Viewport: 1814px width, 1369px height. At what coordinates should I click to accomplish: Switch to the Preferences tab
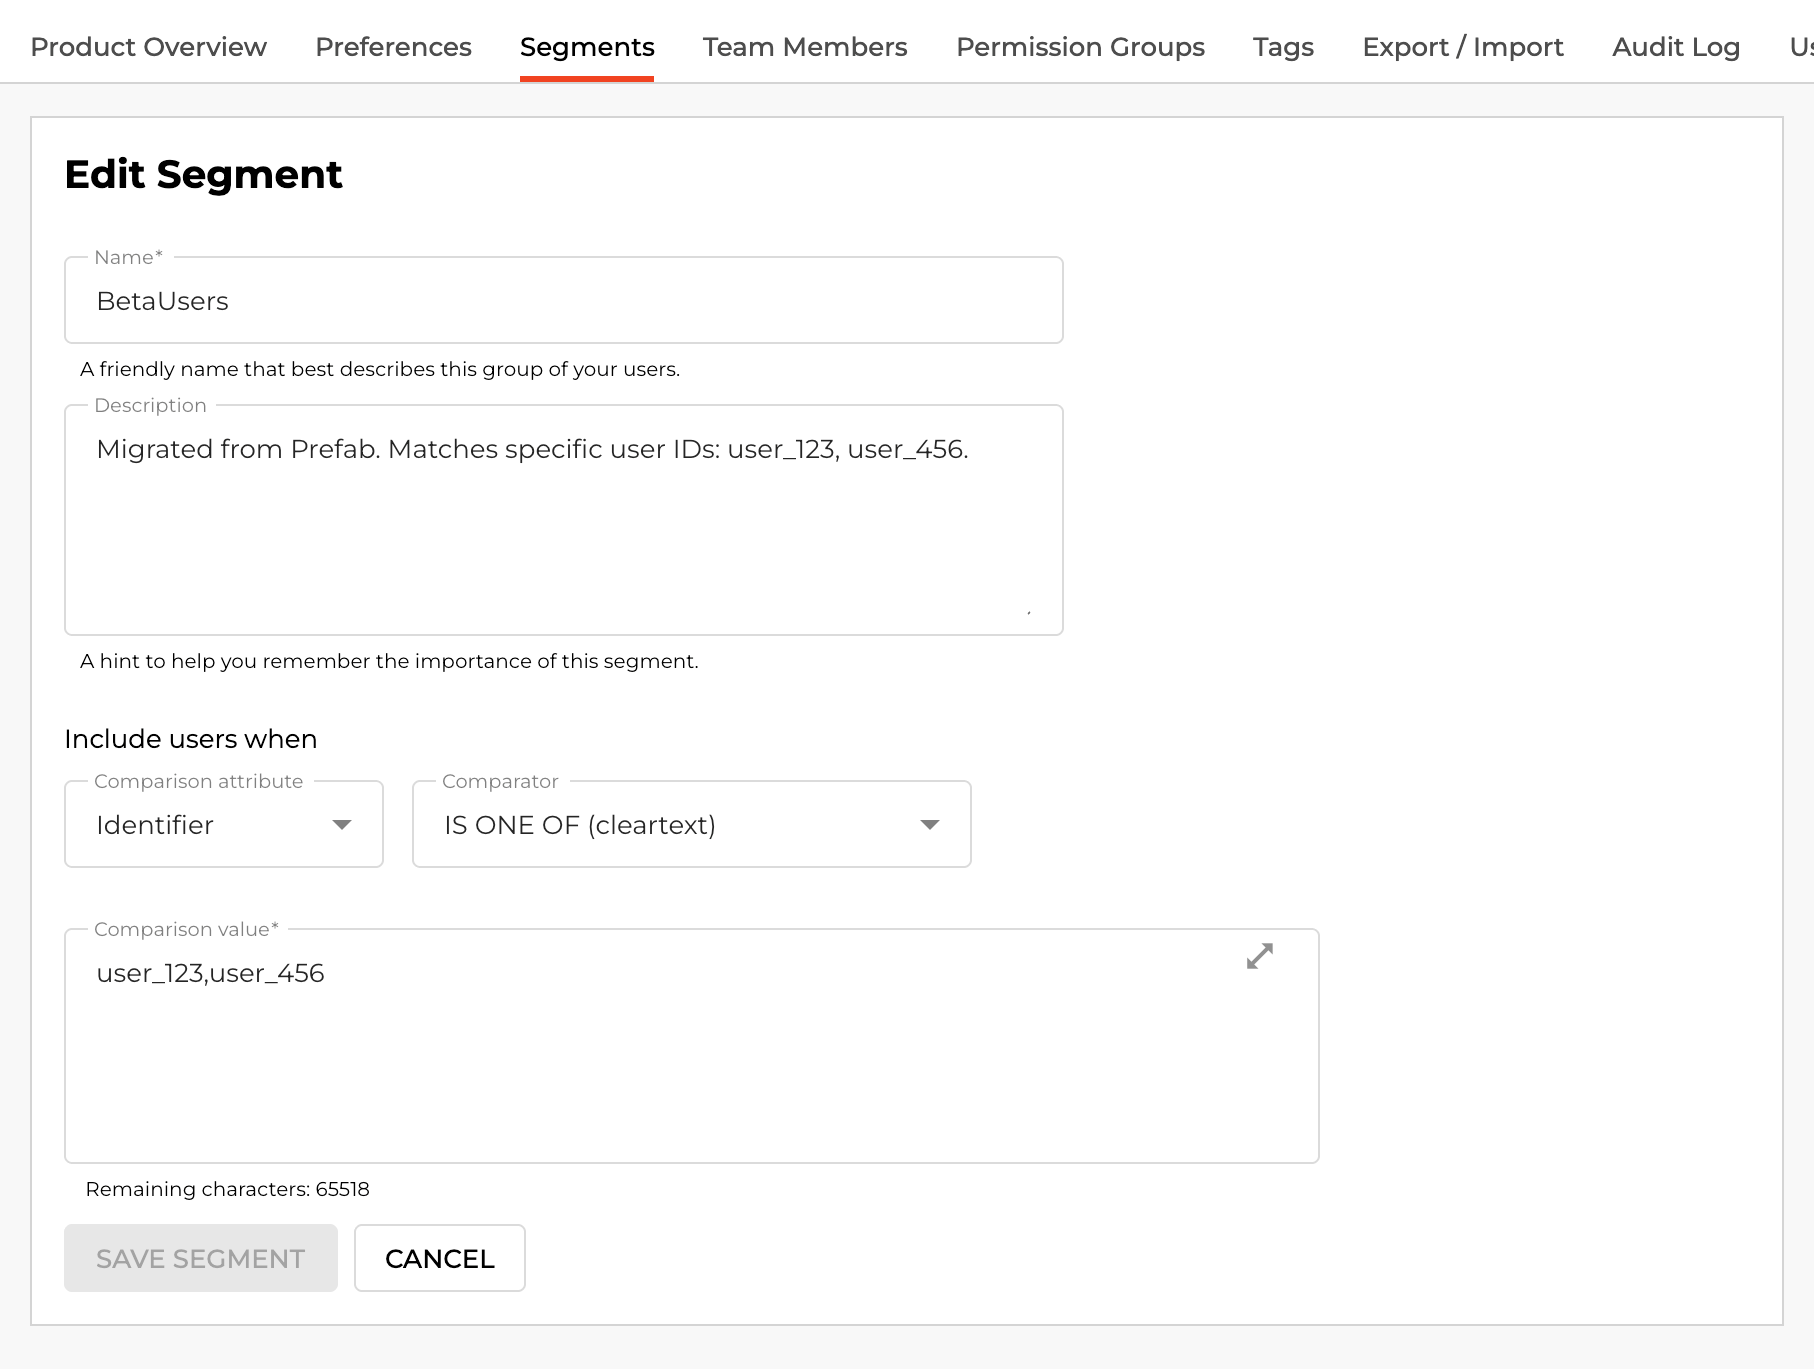pyautogui.click(x=393, y=47)
